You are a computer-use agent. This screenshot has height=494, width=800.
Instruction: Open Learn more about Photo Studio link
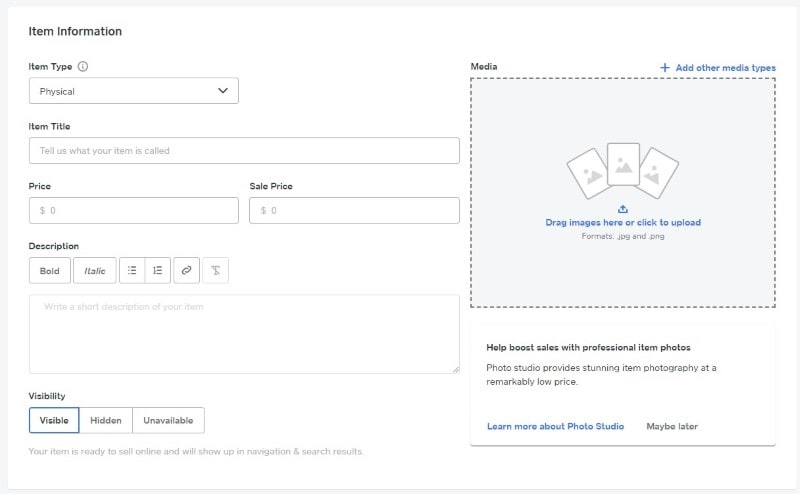555,426
